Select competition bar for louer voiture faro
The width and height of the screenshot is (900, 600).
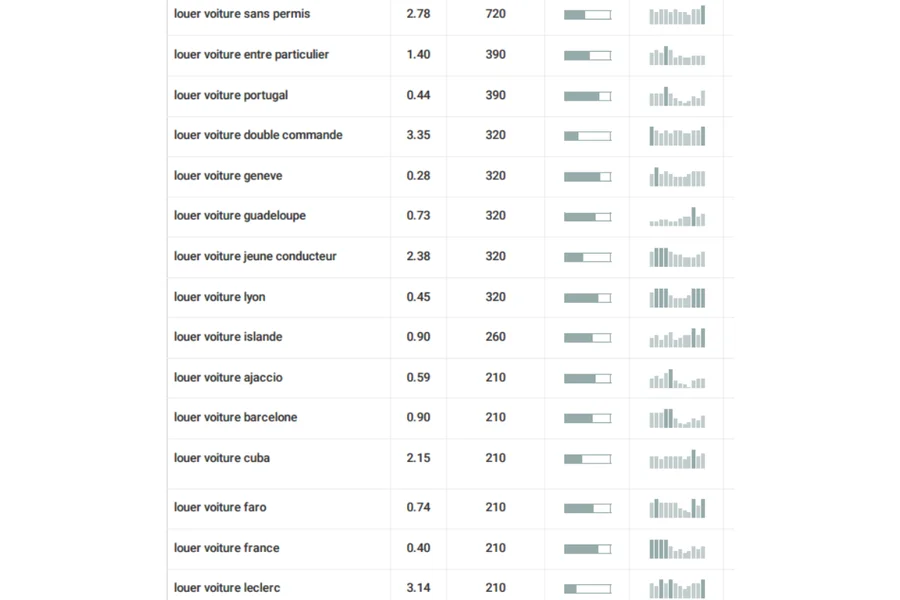pyautogui.click(x=587, y=508)
